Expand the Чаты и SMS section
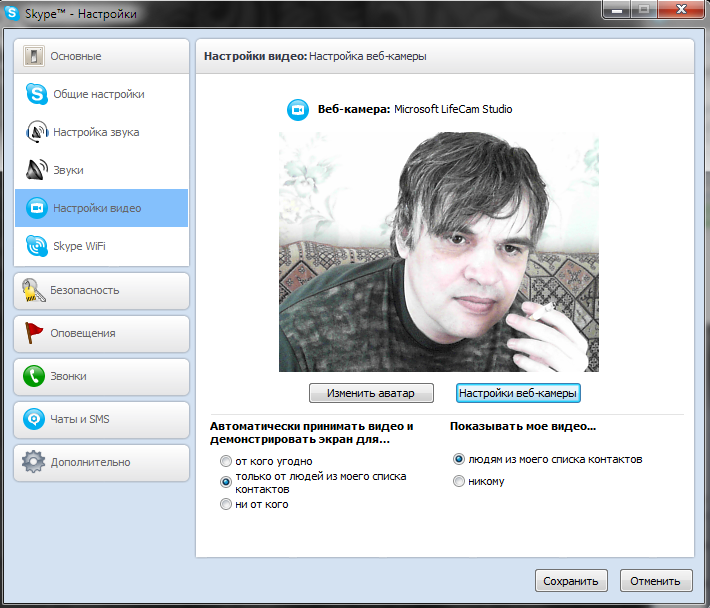The image size is (710, 608). point(101,420)
